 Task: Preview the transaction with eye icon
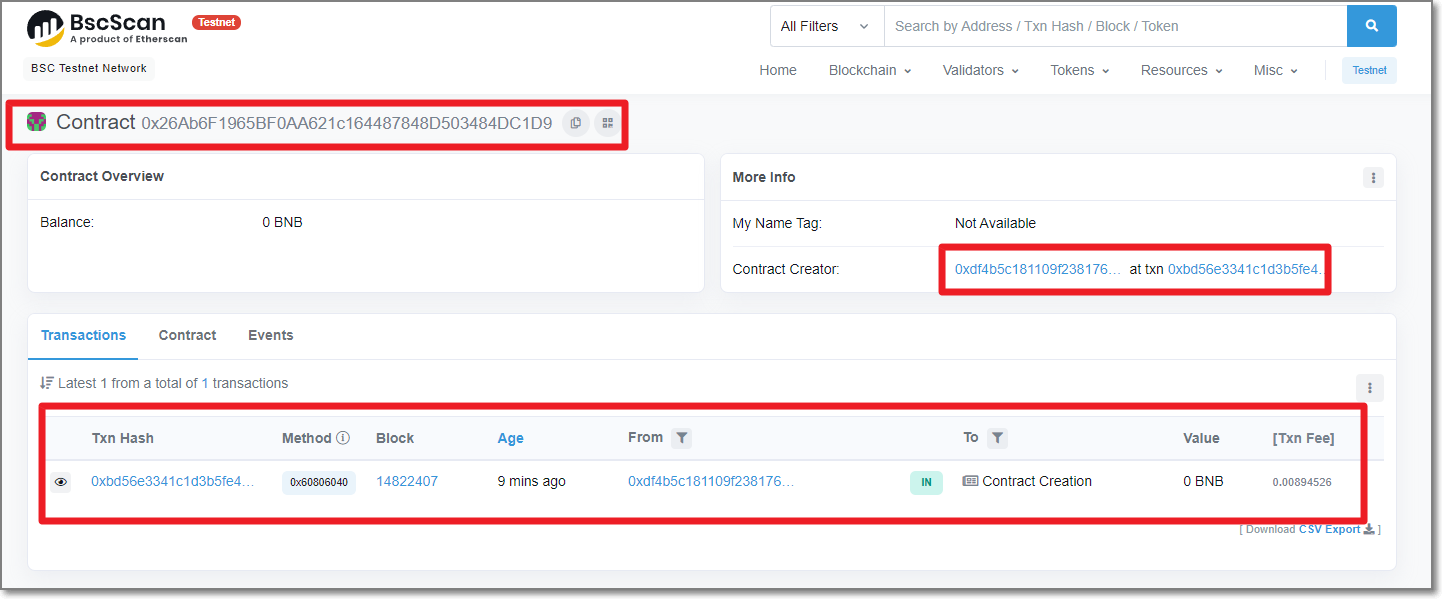61,482
